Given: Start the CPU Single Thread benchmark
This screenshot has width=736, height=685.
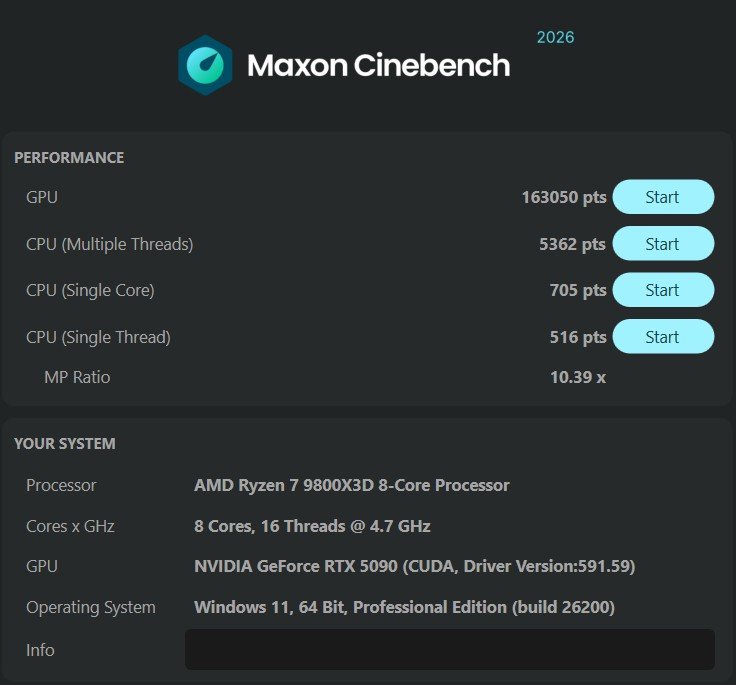Looking at the screenshot, I should [663, 337].
